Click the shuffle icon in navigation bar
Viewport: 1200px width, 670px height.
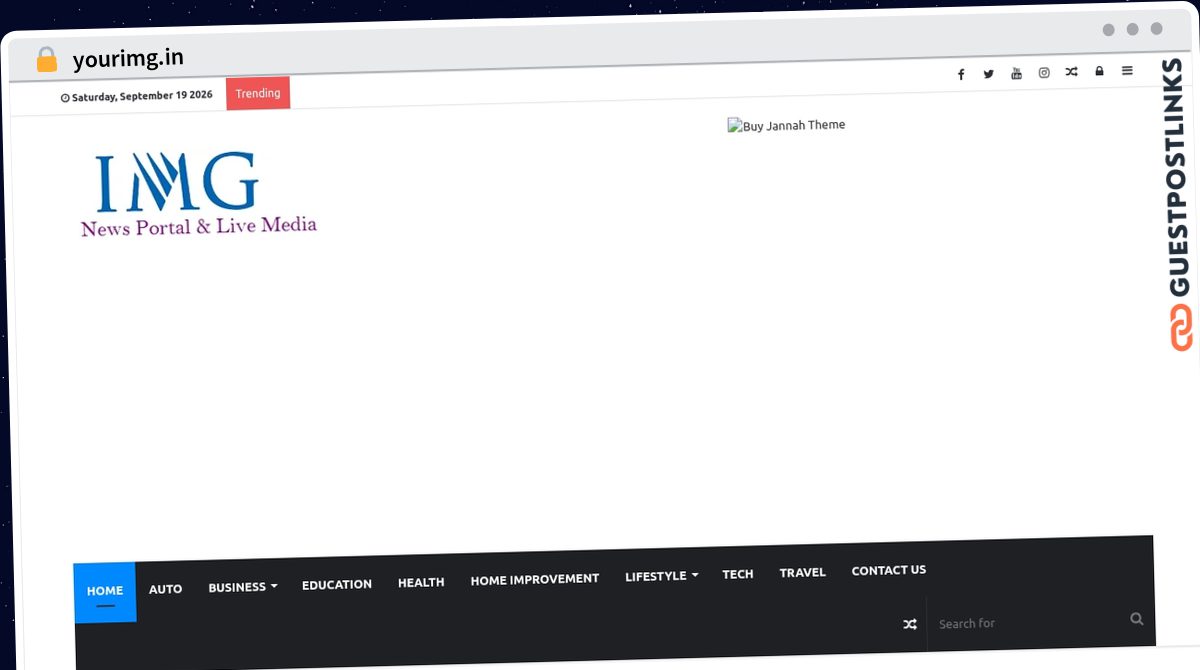point(910,624)
